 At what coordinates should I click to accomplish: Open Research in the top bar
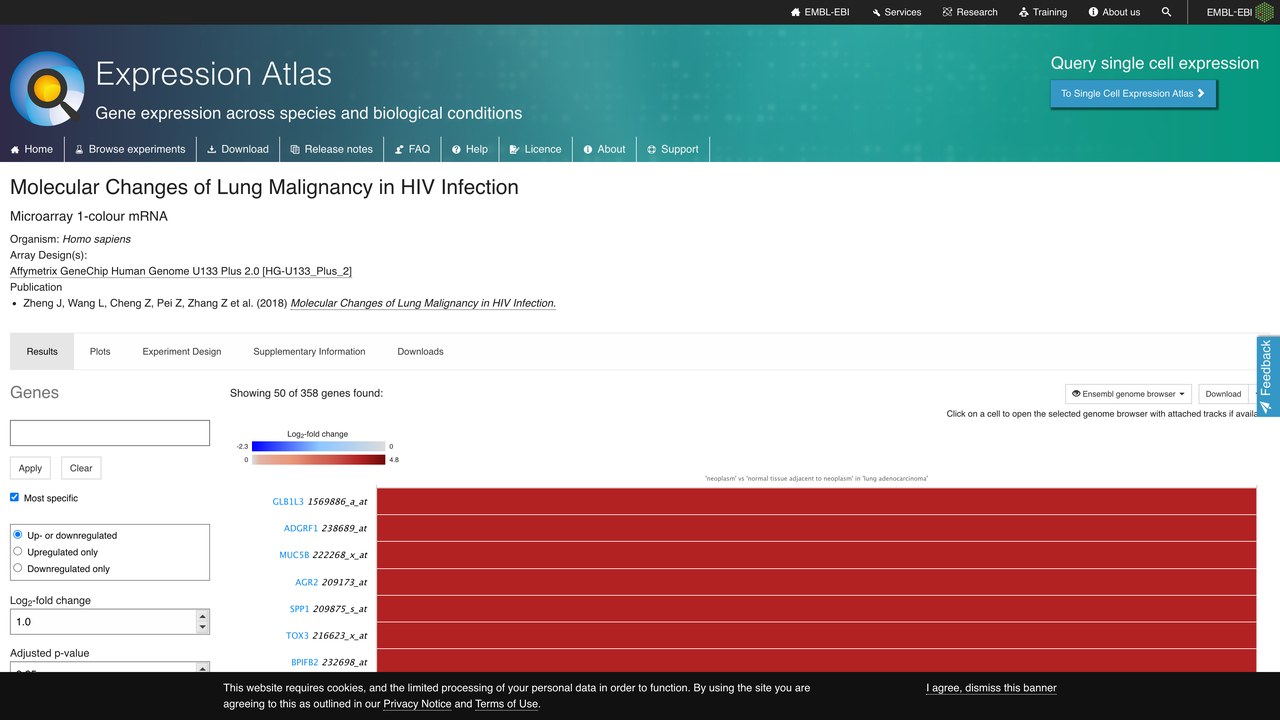coord(970,12)
